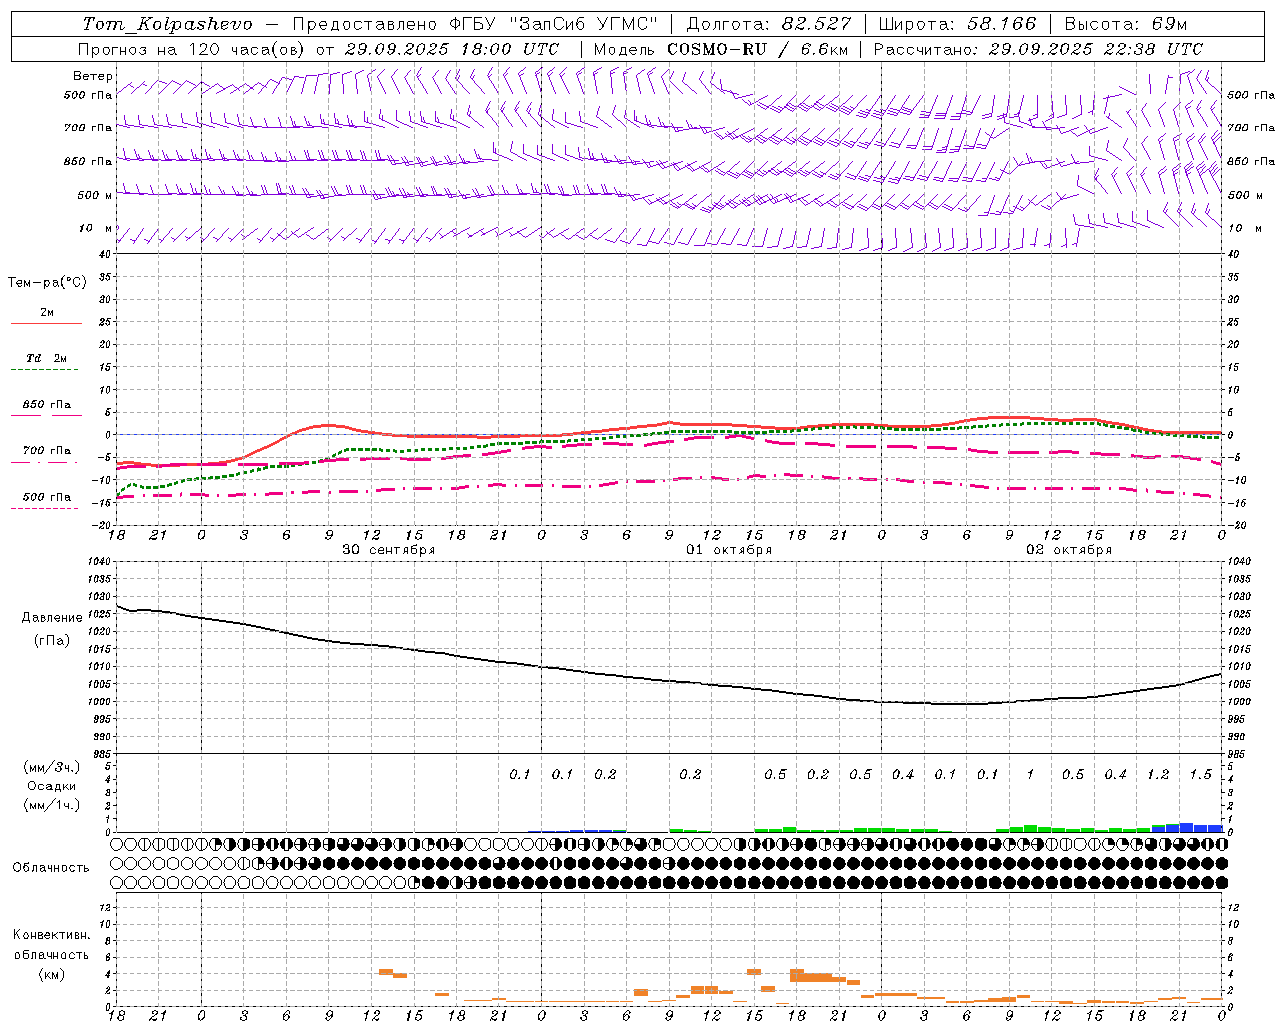
Task: Select the Модель COSMO-RU / 6.6км text
Action: (x=721, y=49)
